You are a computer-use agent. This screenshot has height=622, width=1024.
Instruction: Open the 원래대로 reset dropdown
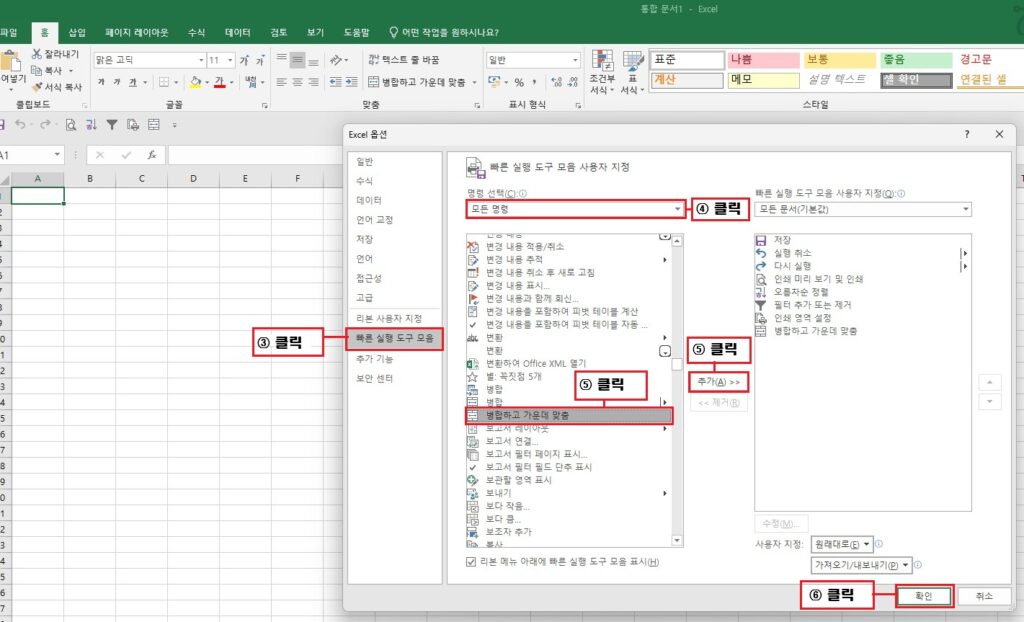pyautogui.click(x=841, y=544)
